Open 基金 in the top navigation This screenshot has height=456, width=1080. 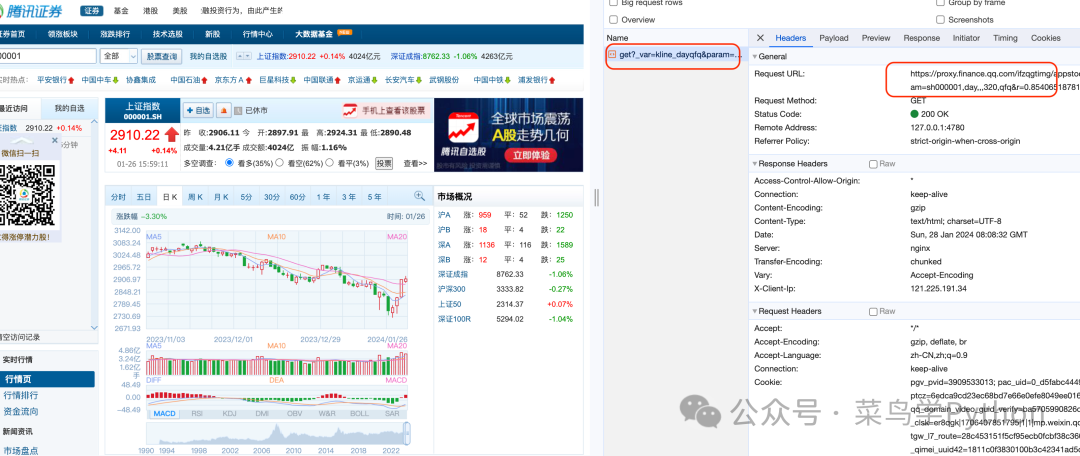[x=121, y=10]
